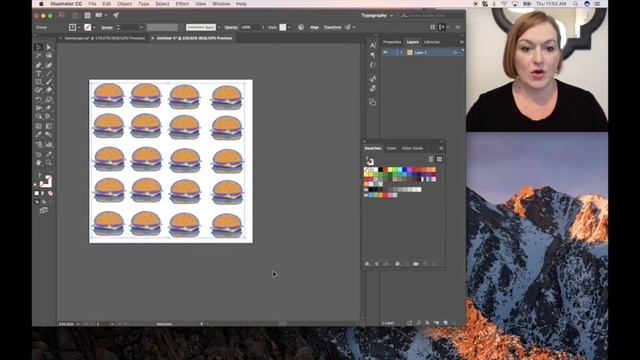Image resolution: width=640 pixels, height=360 pixels.
Task: Select the Magic Wand tool
Action: [39, 56]
